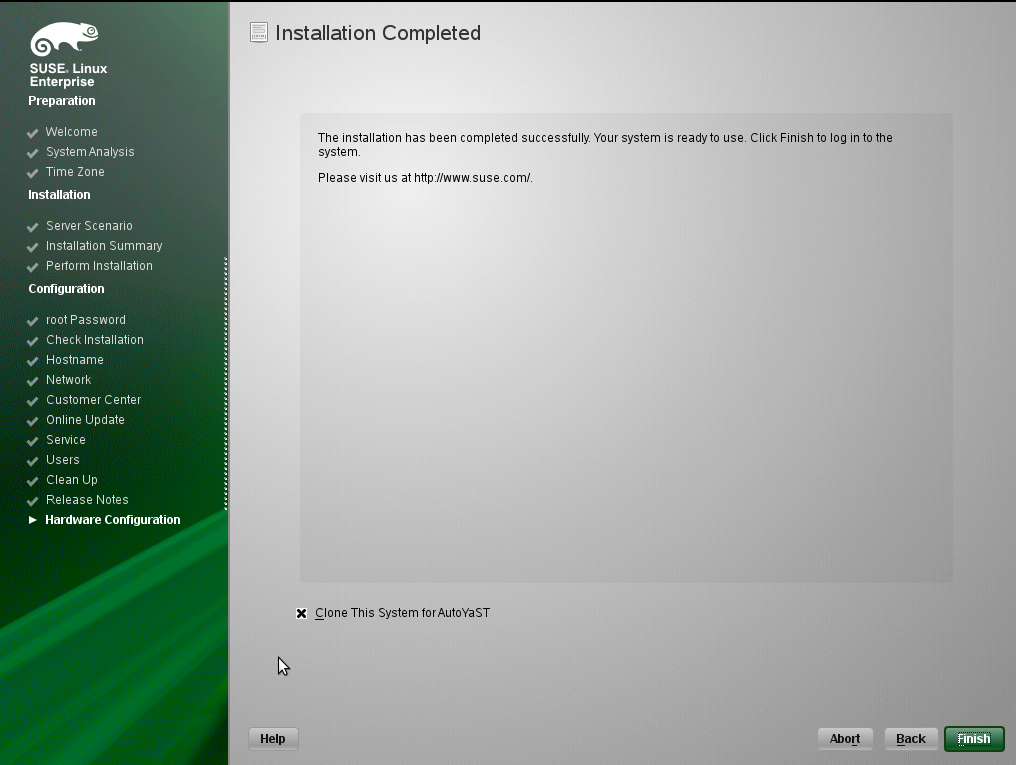Screen dimensions: 1016x765
Task: Select the Welcome step label
Action: pyautogui.click(x=71, y=131)
